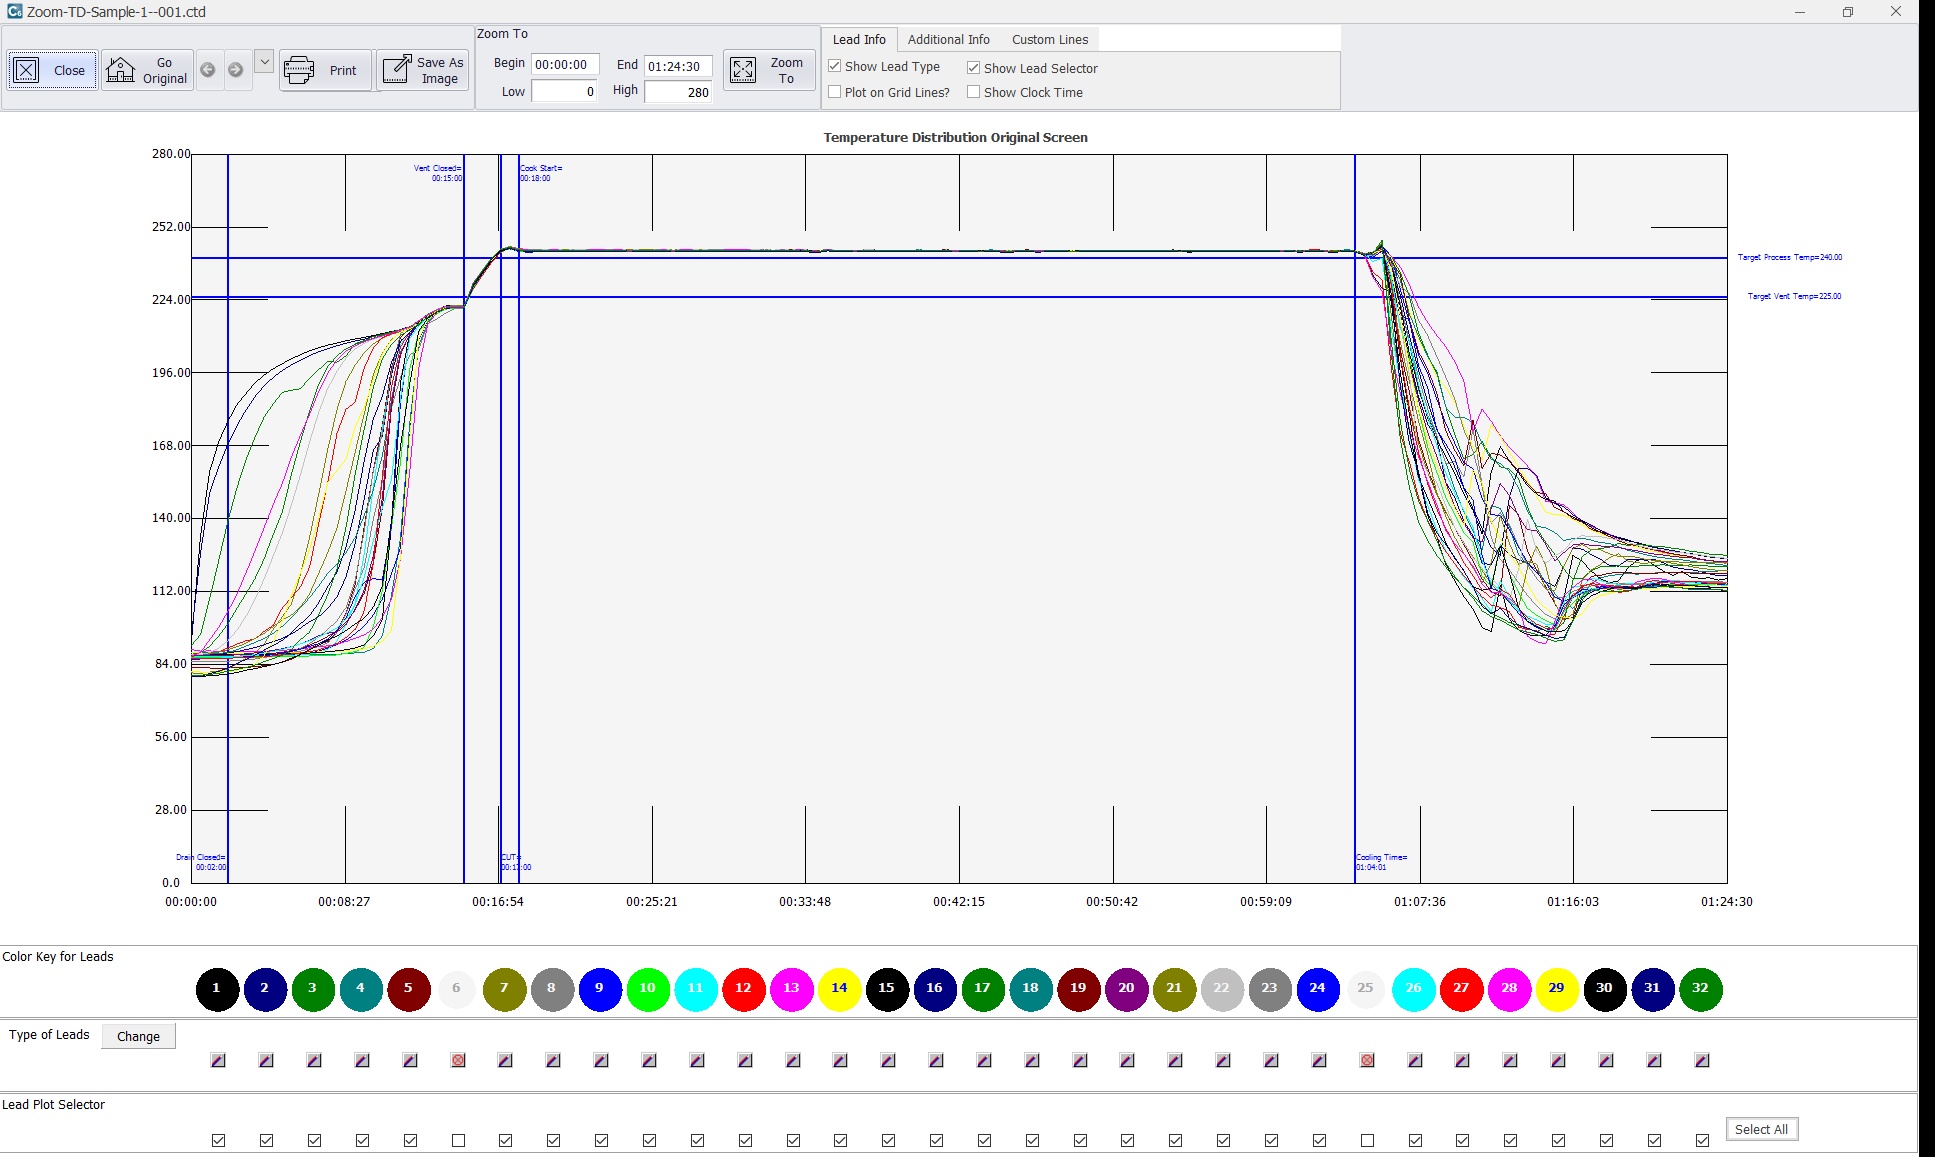This screenshot has height=1157, width=1935.
Task: Uncheck plot selector for lead 32
Action: [x=1702, y=1140]
